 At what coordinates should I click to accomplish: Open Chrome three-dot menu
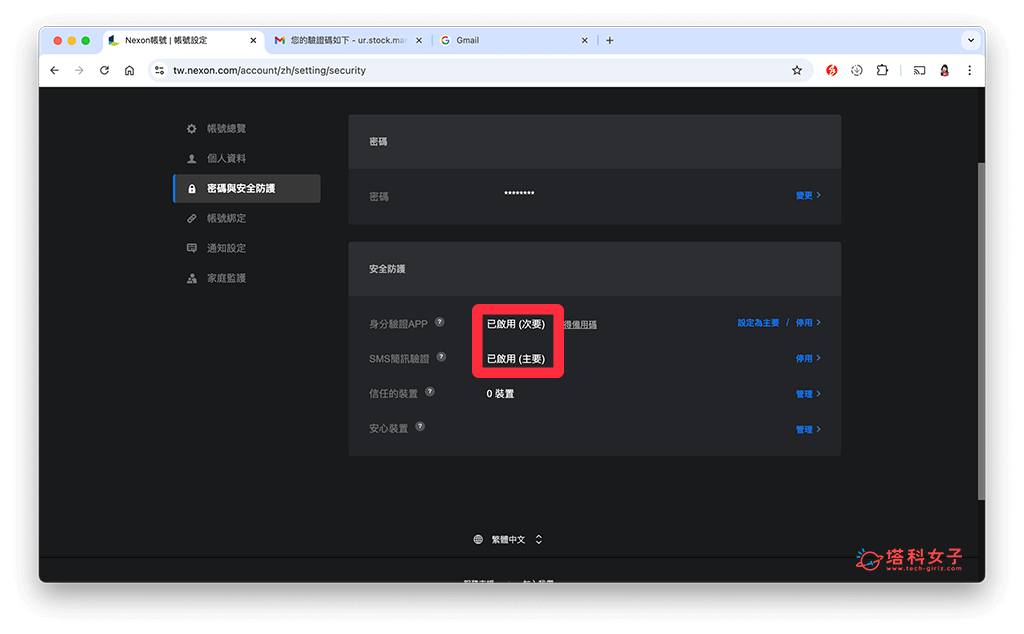coord(969,70)
